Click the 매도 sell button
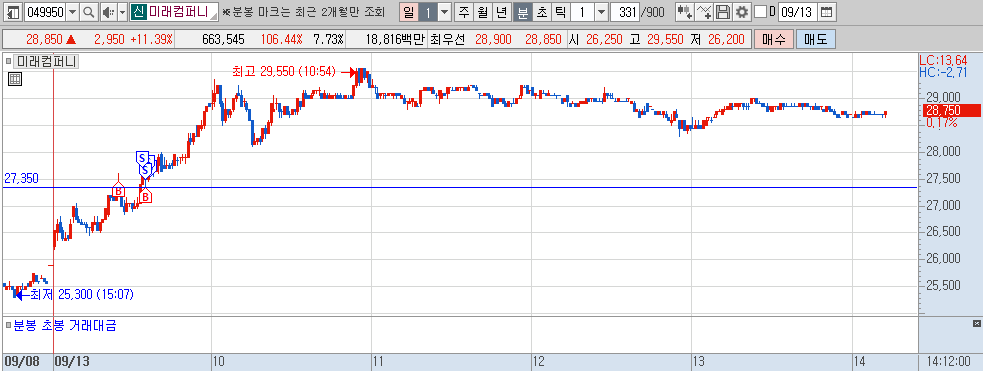This screenshot has height=371, width=983. pos(816,39)
